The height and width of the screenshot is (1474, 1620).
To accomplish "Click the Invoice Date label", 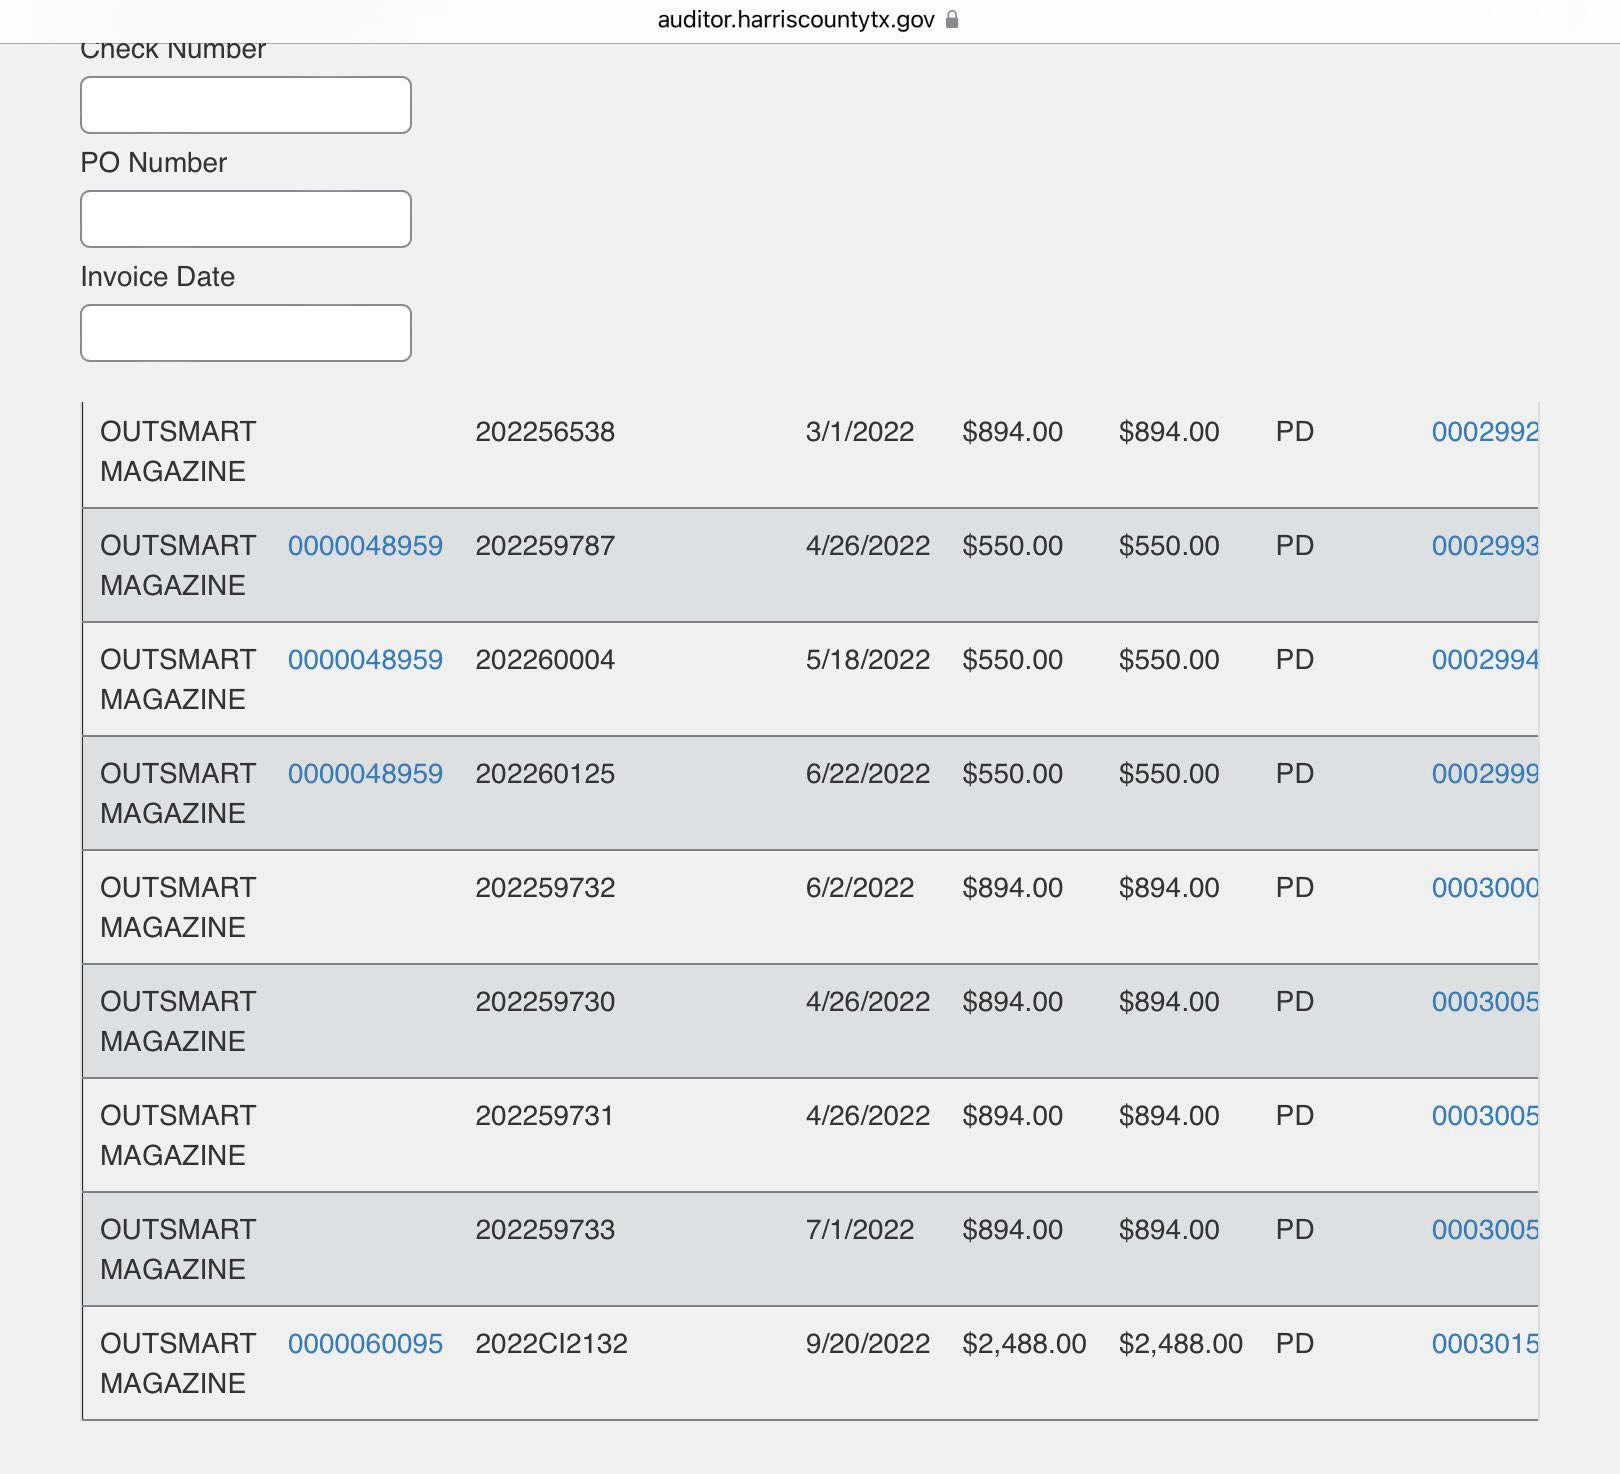I will (x=158, y=277).
